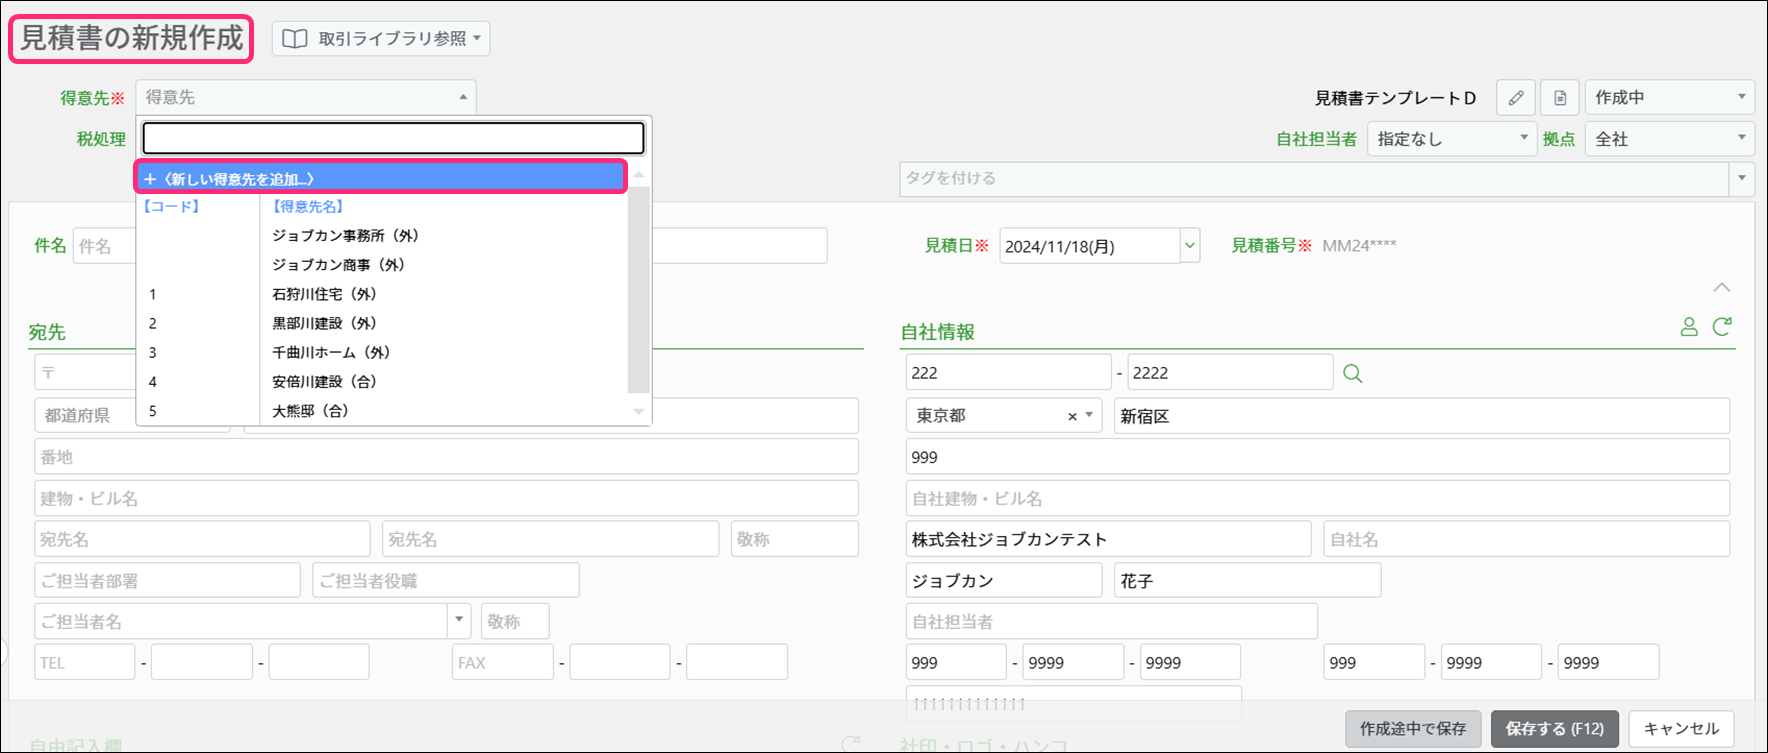This screenshot has height=753, width=1768.
Task: Click the magnifier icon next to postal code
Action: point(1352,373)
